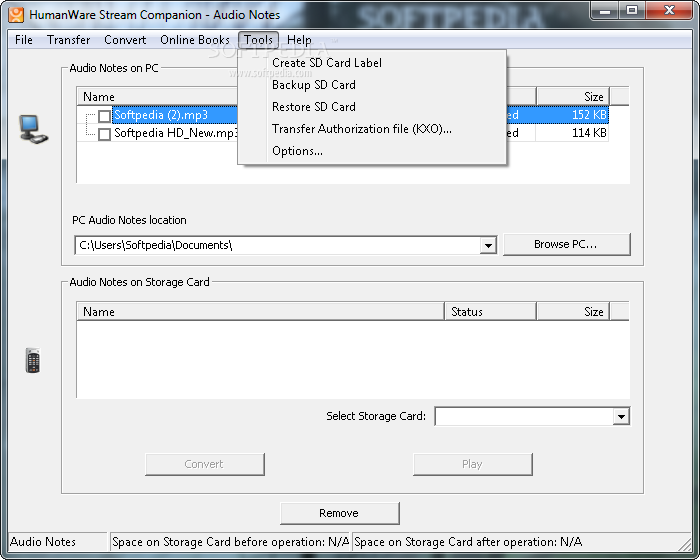The image size is (700, 560).
Task: Choose Create SD Card Label
Action: [372, 63]
